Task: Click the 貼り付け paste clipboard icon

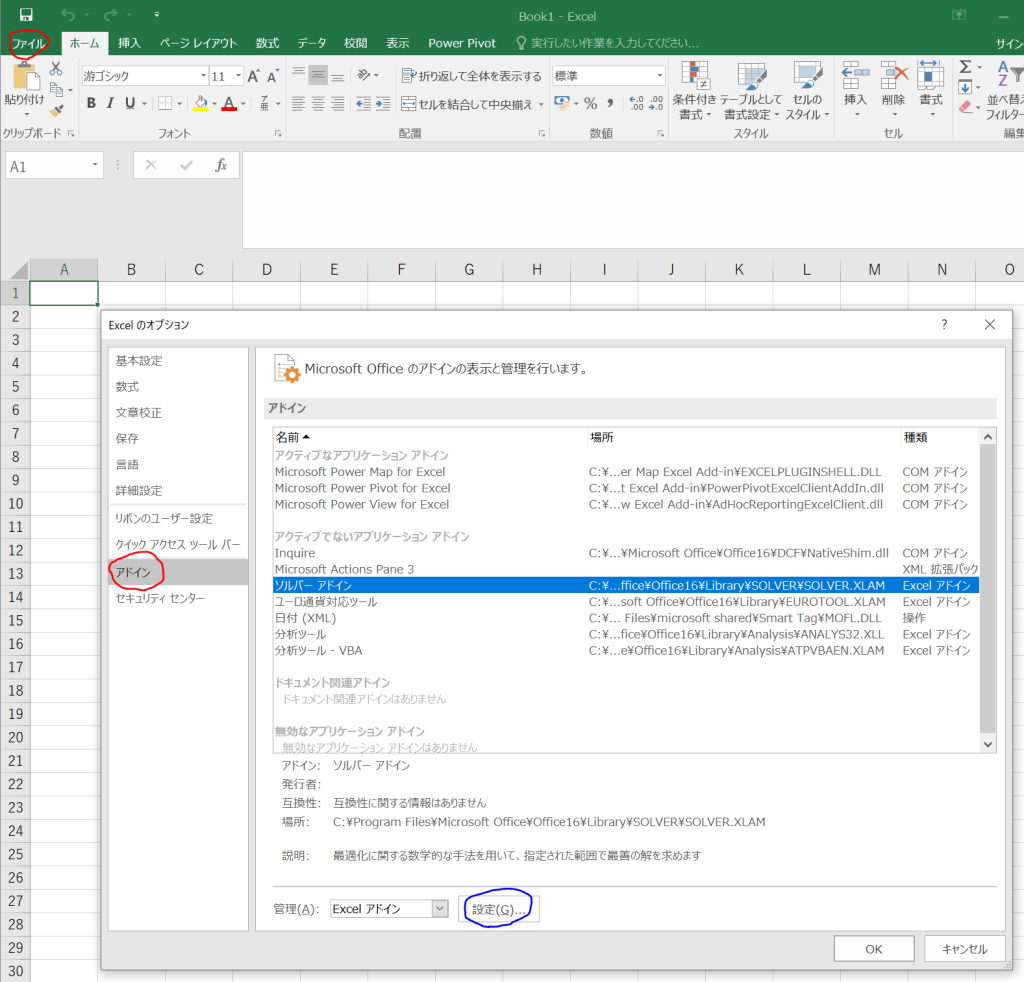Action: click(25, 77)
